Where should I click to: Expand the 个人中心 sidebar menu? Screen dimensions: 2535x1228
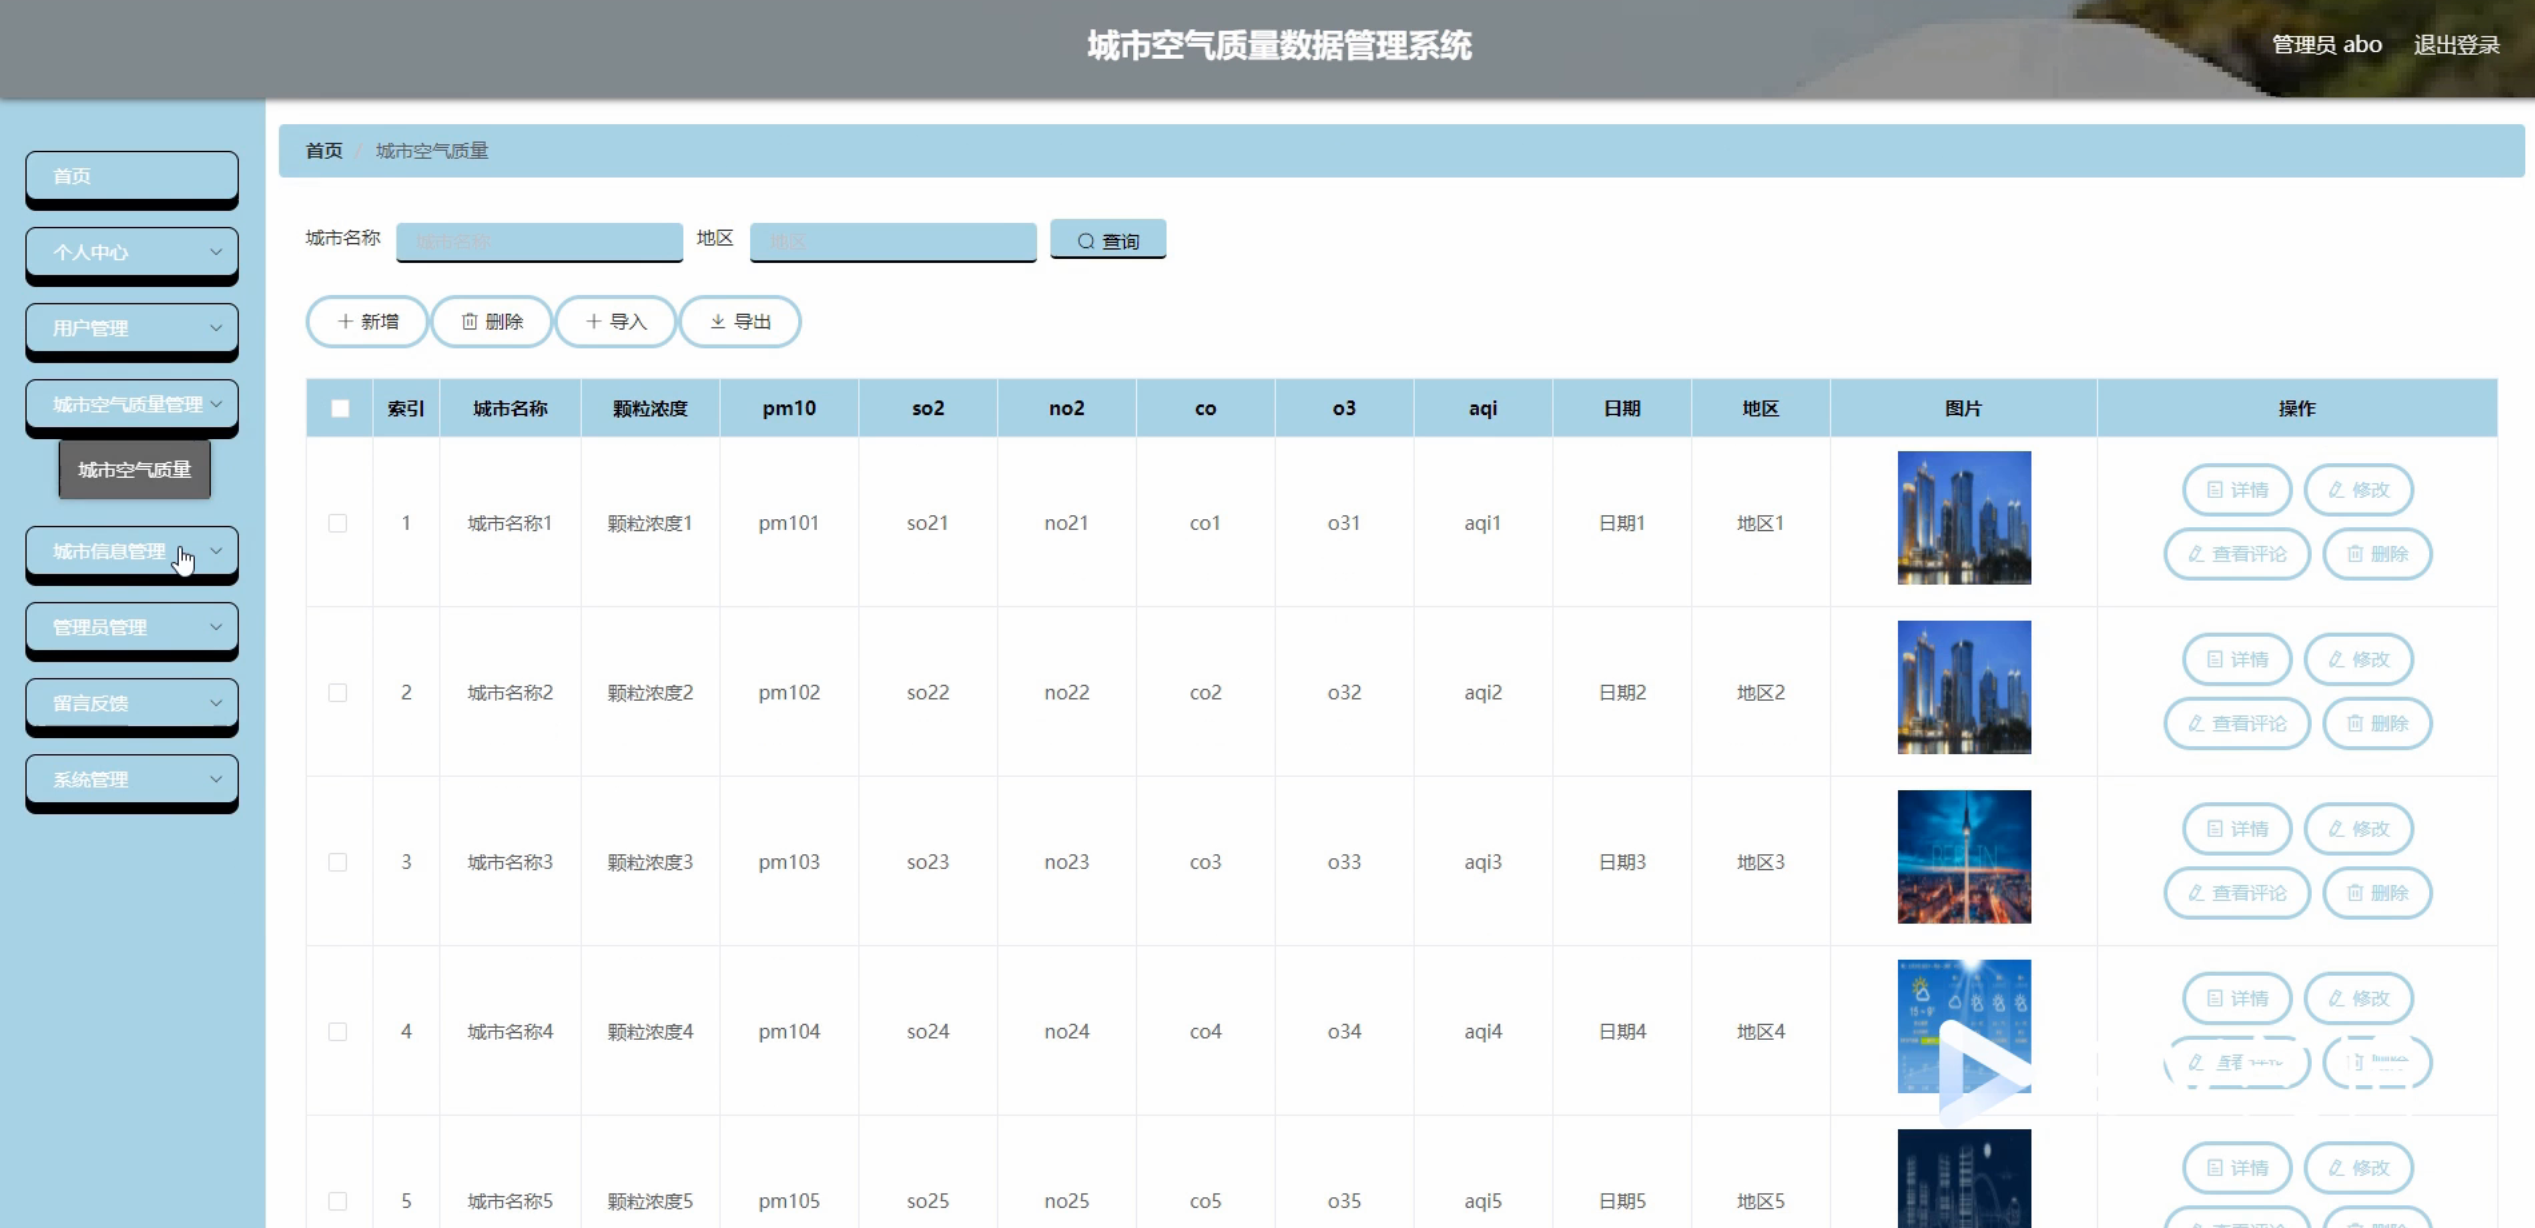pos(132,252)
